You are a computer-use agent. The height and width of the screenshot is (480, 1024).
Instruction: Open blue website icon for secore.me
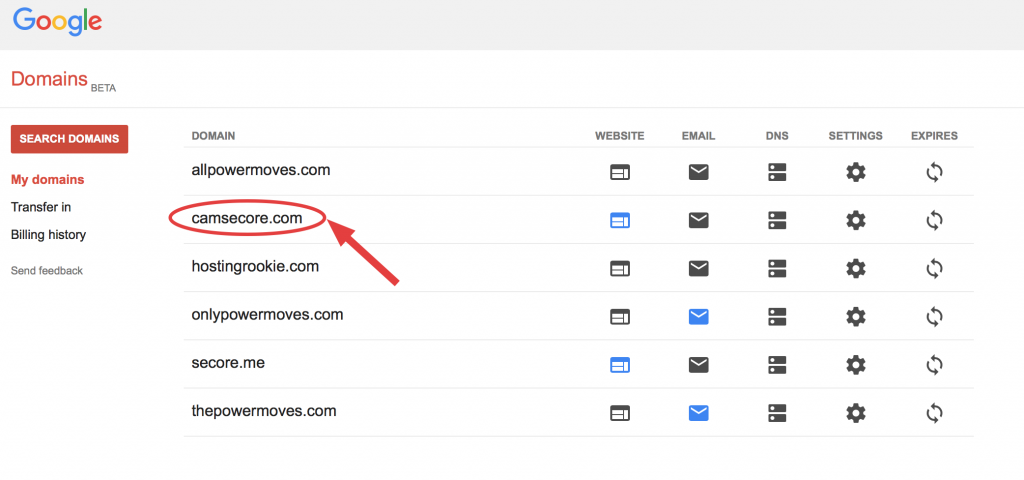point(620,365)
